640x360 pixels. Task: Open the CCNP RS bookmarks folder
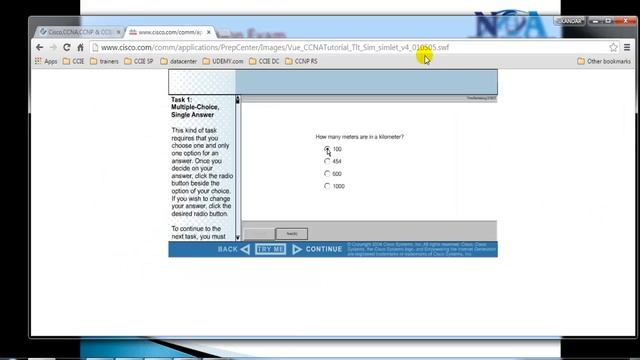coord(301,61)
